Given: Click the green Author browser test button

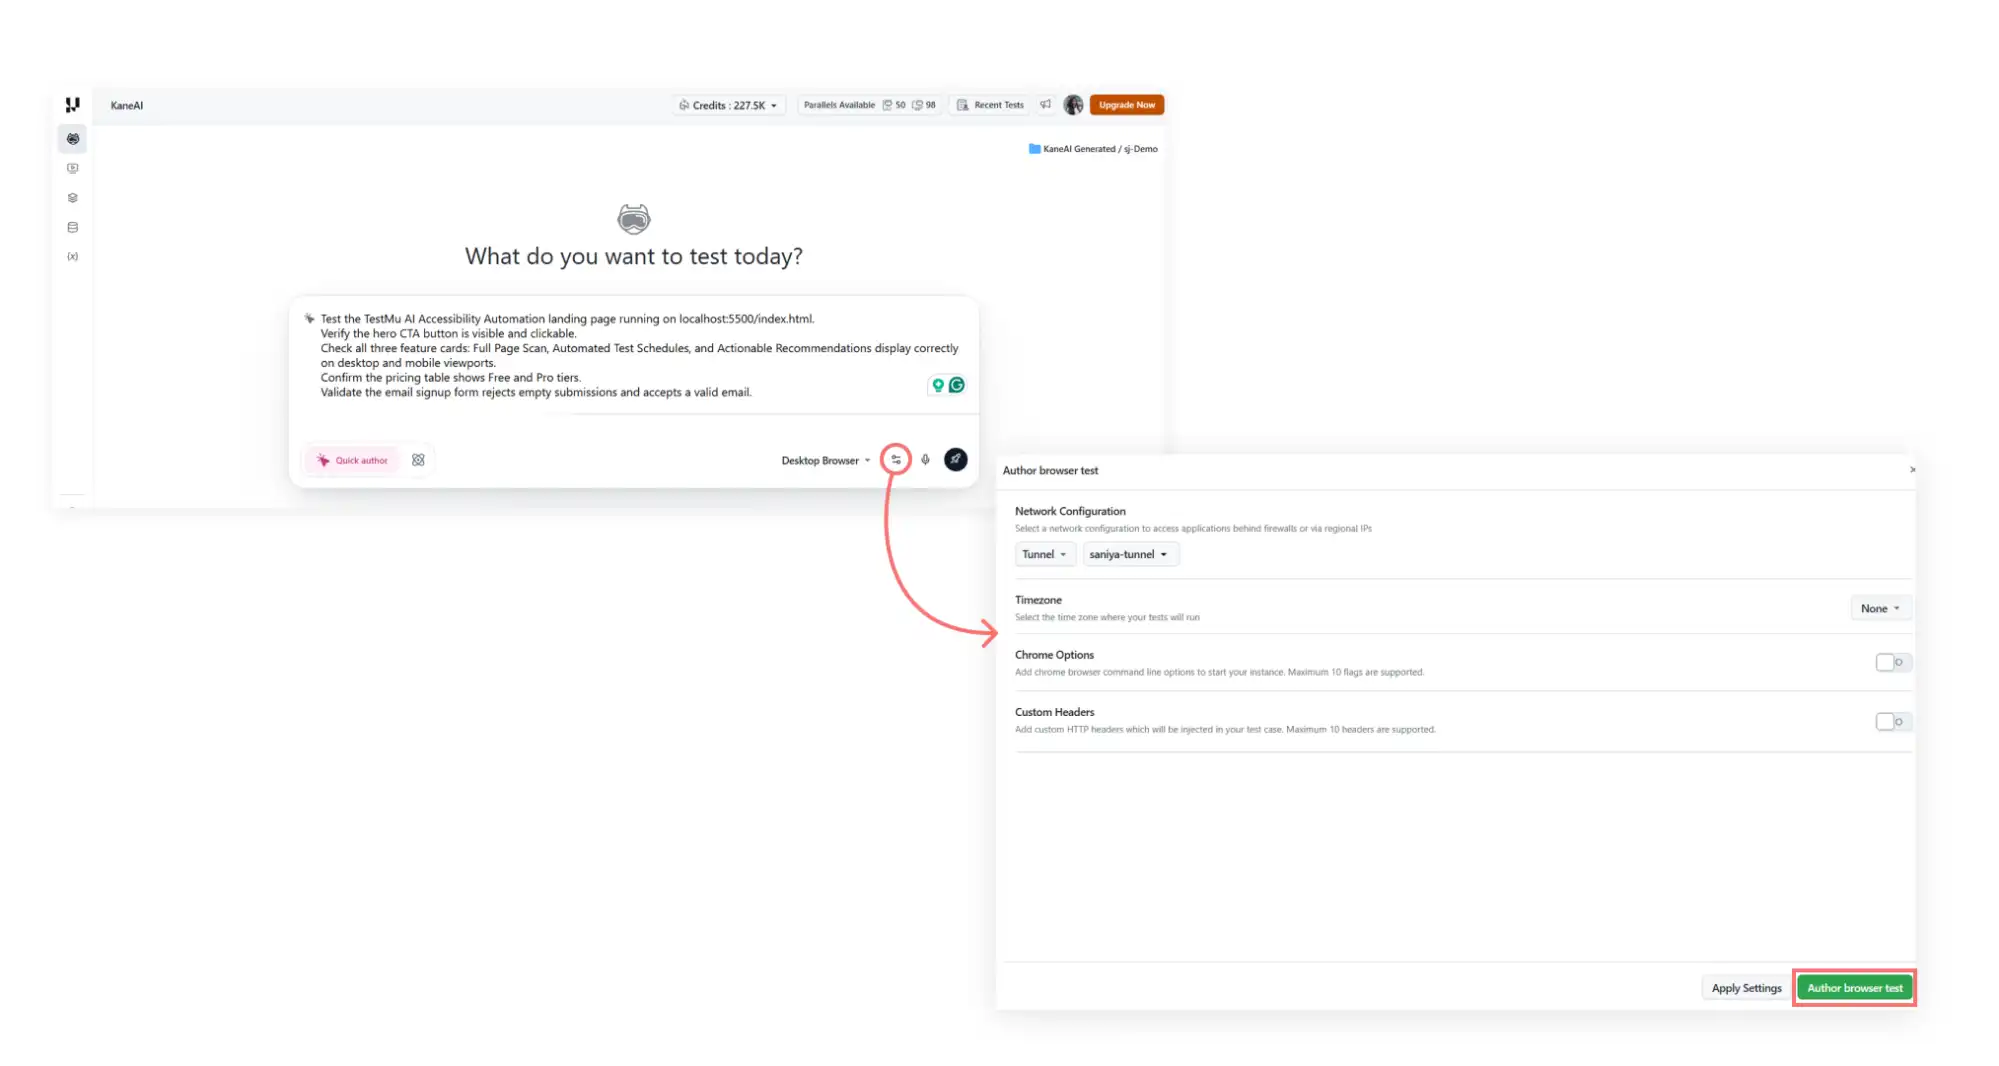Looking at the screenshot, I should click(x=1855, y=988).
